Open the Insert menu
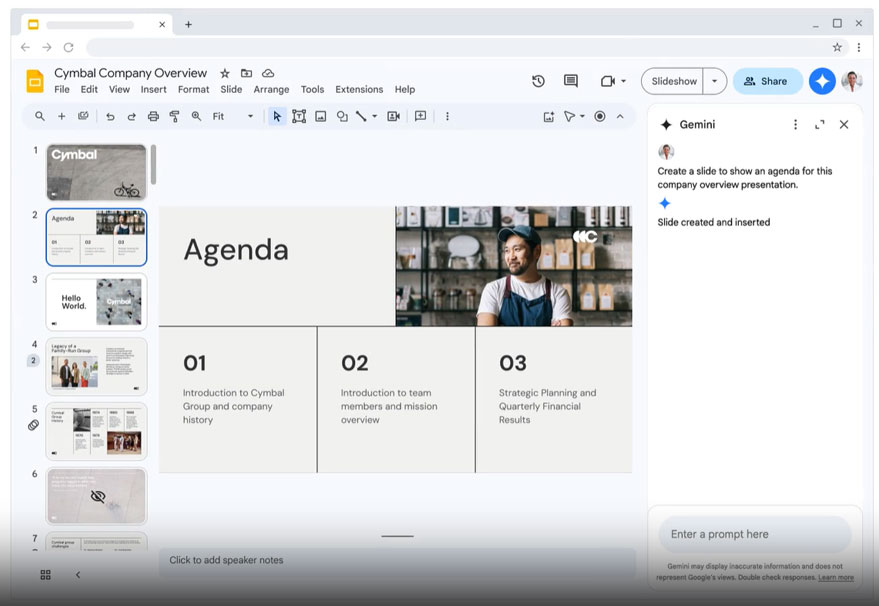The width and height of the screenshot is (879, 606). click(153, 89)
